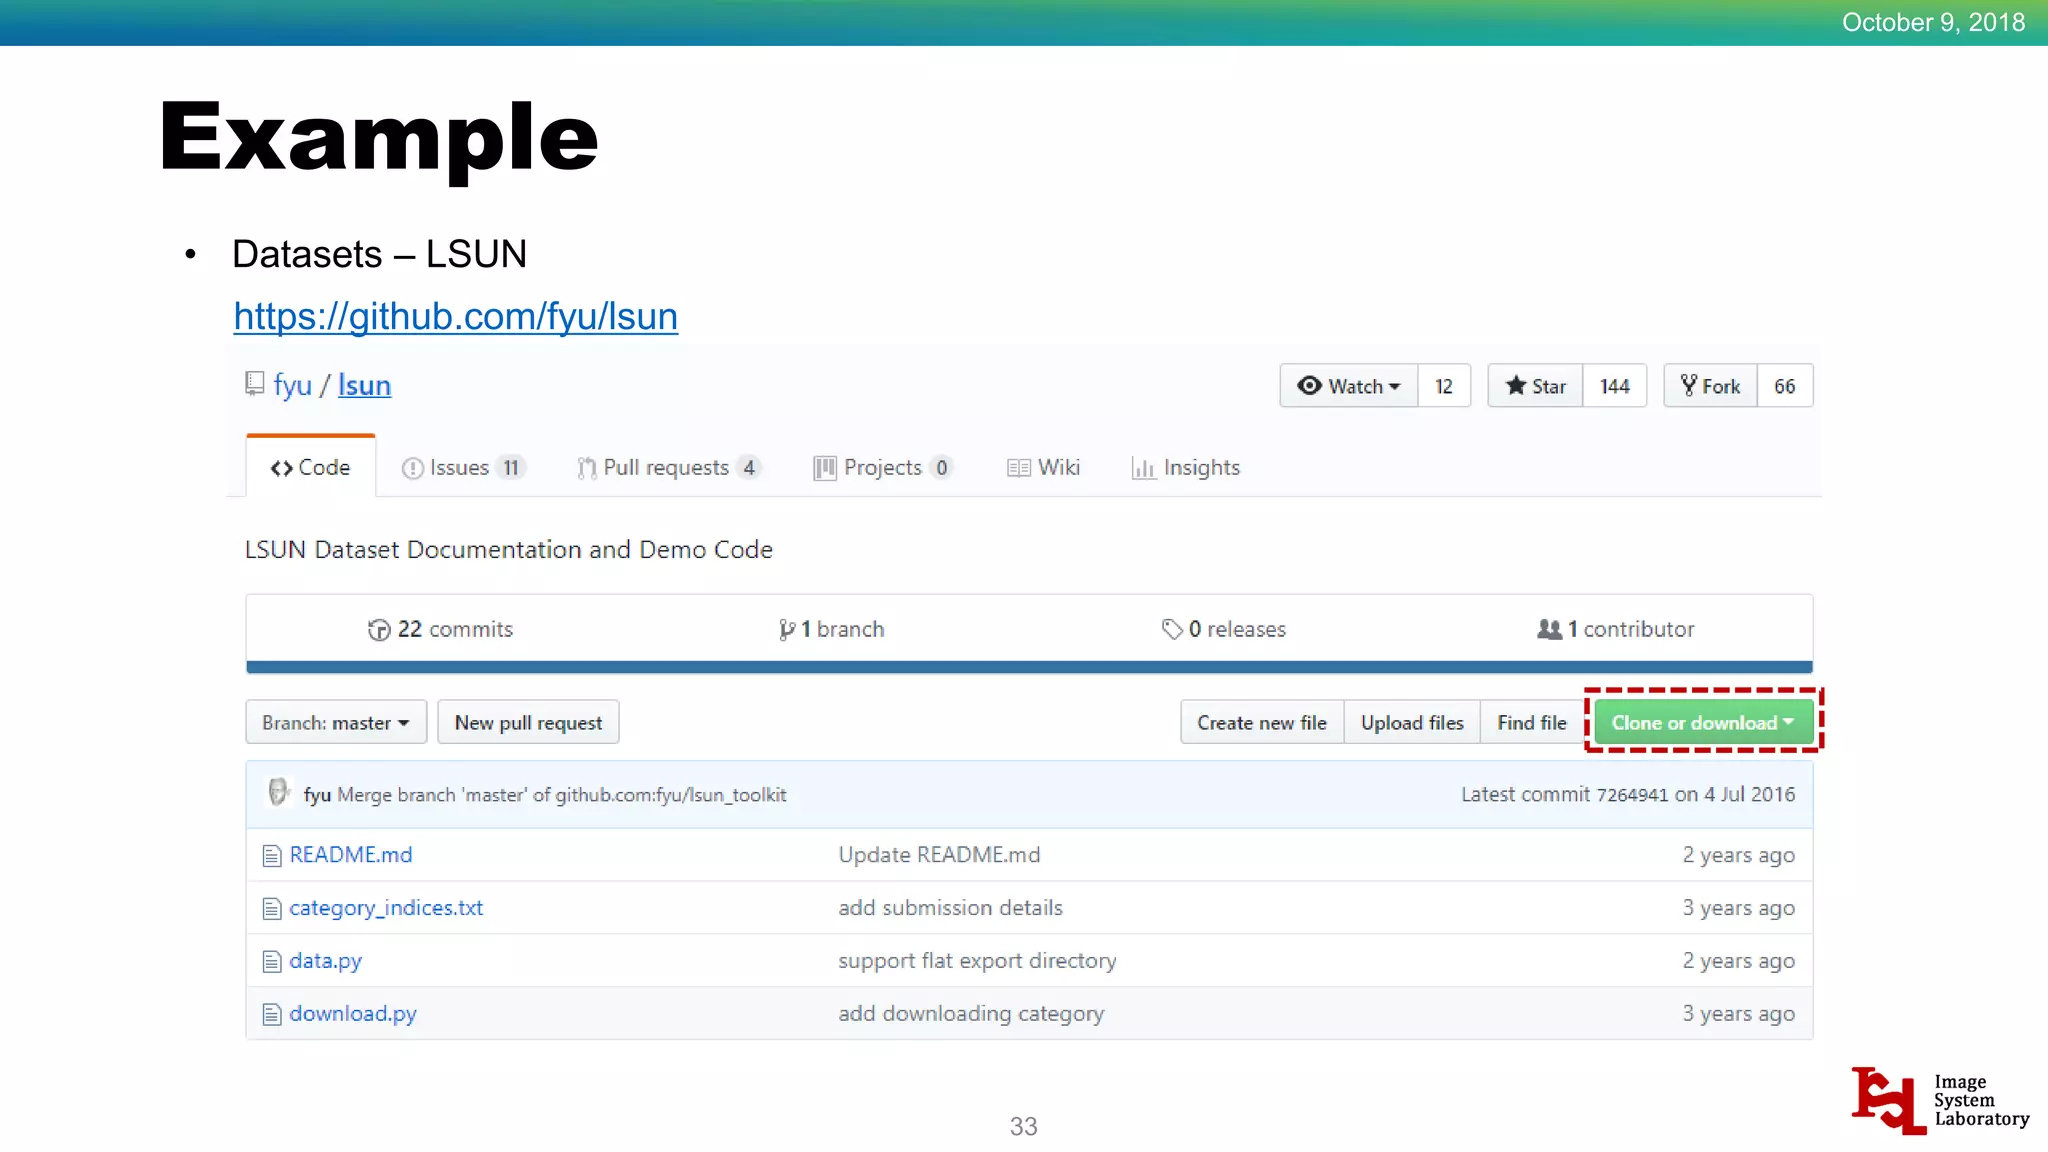Click the commits clock icon
Image resolution: width=2048 pixels, height=1152 pixels.
(379, 630)
